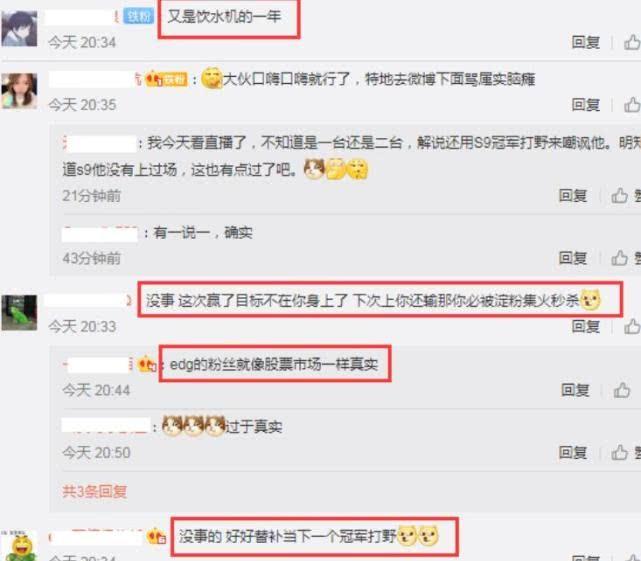Like the 20:50 reply 过于真实
Screen dimensions: 641x561
tap(620, 452)
